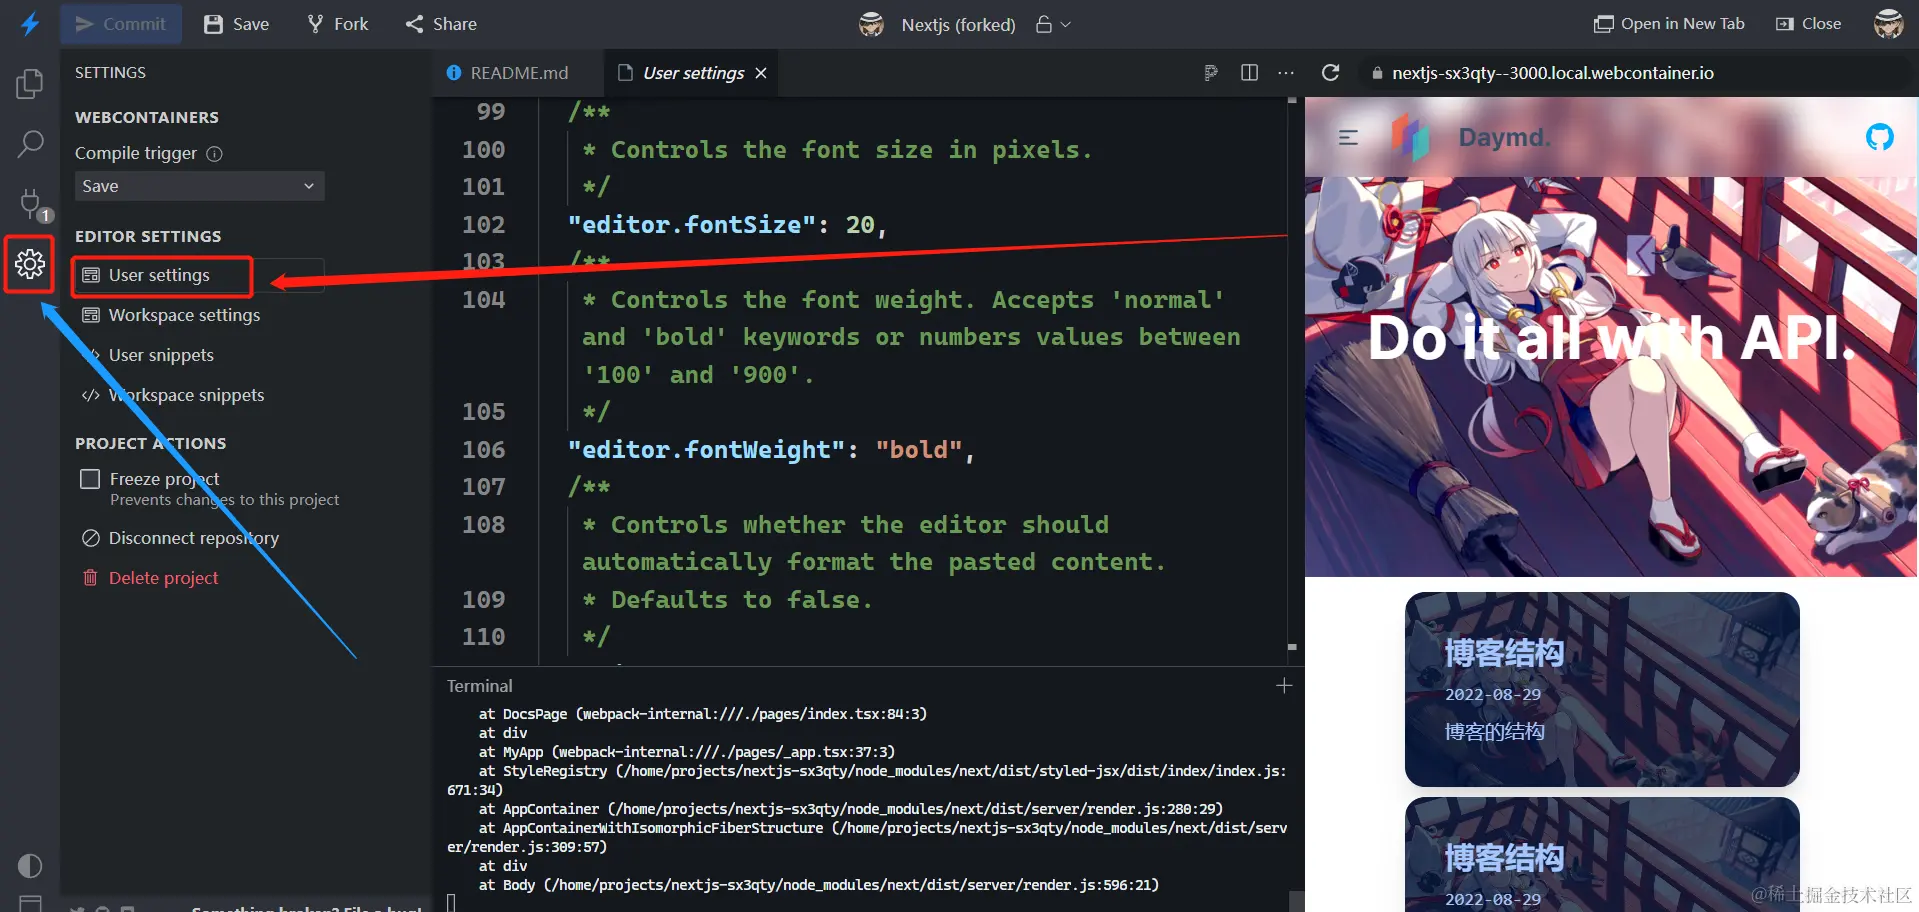Click the project owner avatar beside the title
The height and width of the screenshot is (912, 1919).
[x=871, y=24]
